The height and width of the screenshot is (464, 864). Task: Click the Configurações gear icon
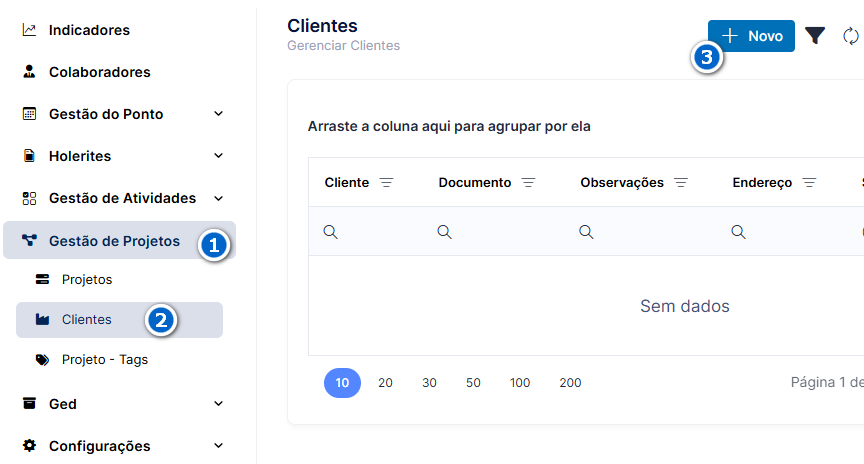pos(29,445)
